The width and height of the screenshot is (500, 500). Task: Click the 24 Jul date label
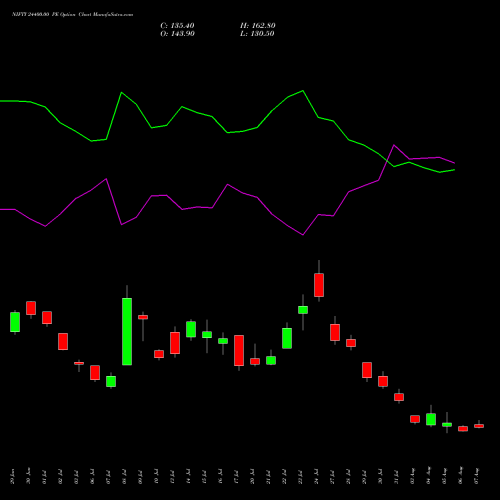pos(317,477)
